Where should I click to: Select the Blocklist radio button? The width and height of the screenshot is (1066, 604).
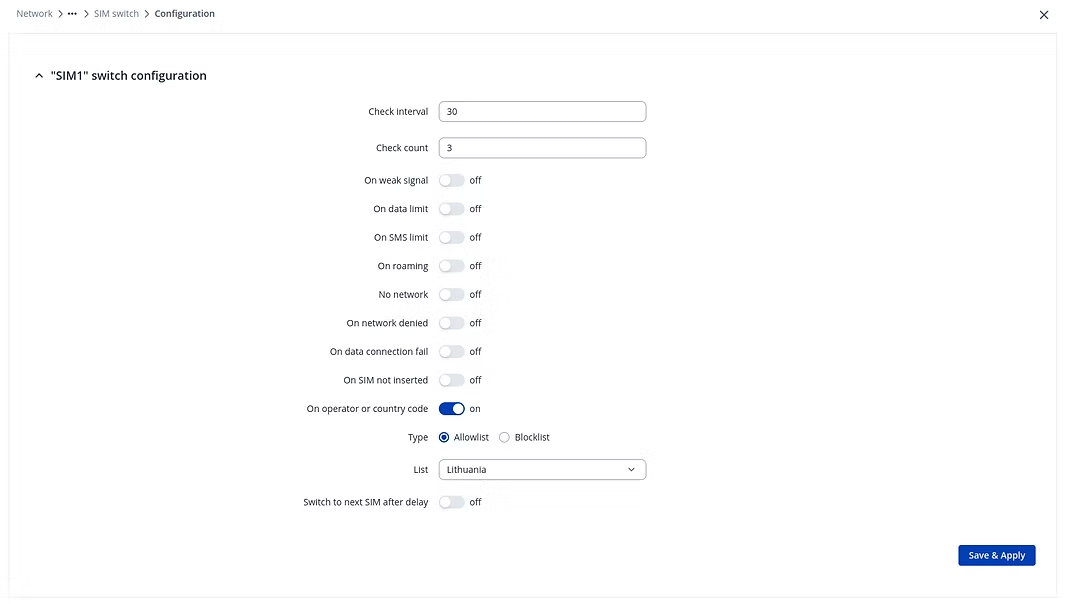pyautogui.click(x=504, y=437)
